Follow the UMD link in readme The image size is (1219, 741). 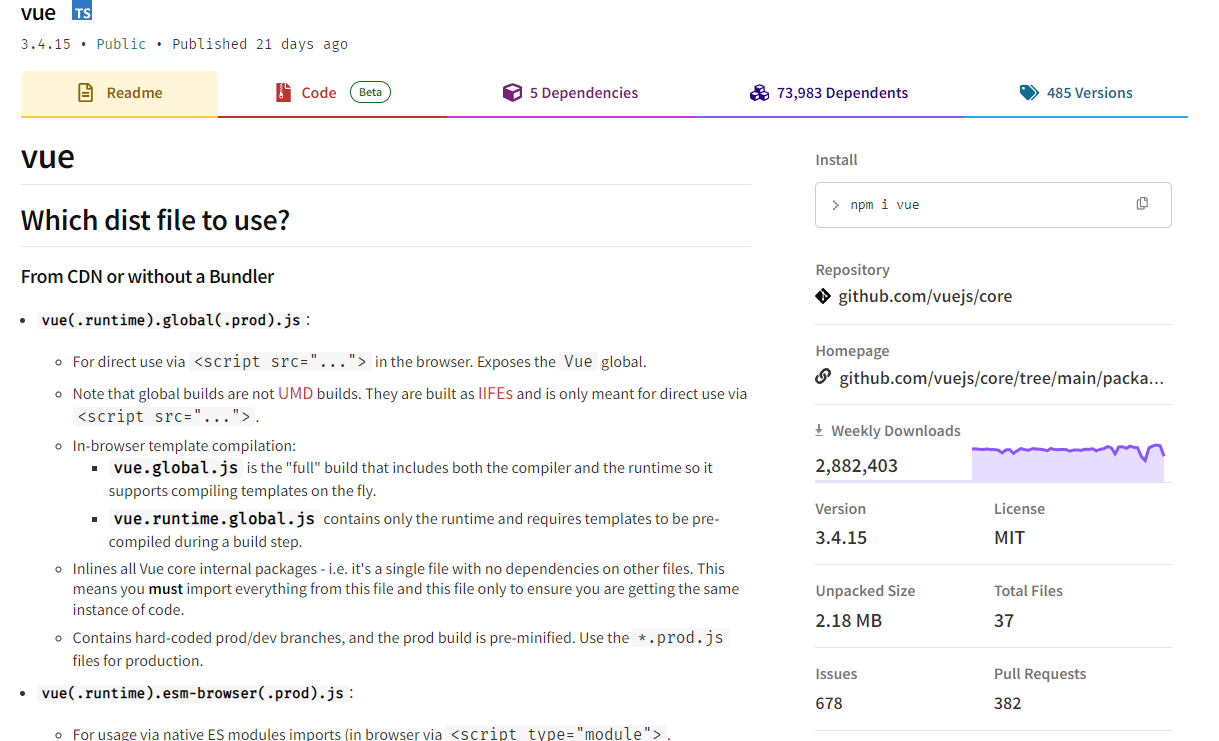[295, 394]
